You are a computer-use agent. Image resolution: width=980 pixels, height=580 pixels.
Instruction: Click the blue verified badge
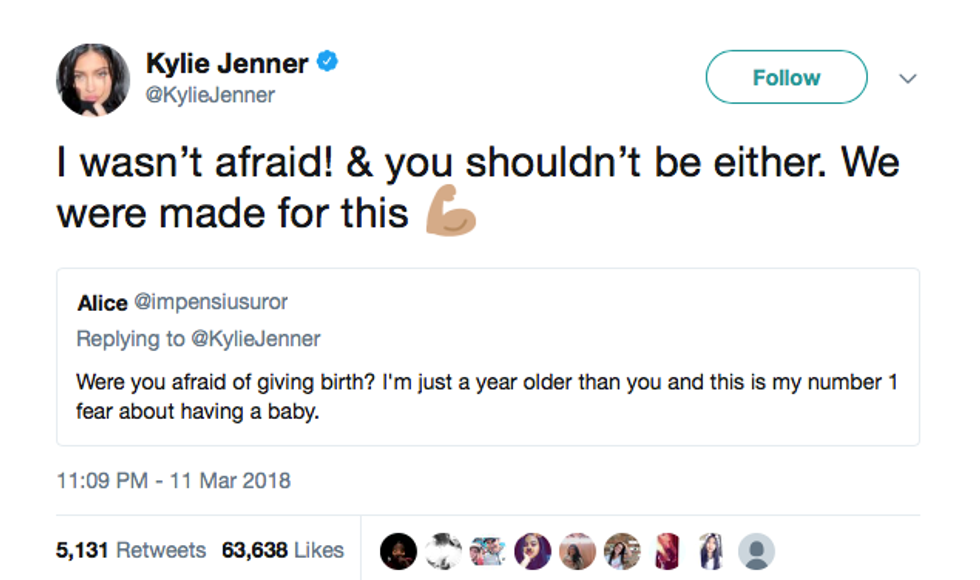coord(328,63)
